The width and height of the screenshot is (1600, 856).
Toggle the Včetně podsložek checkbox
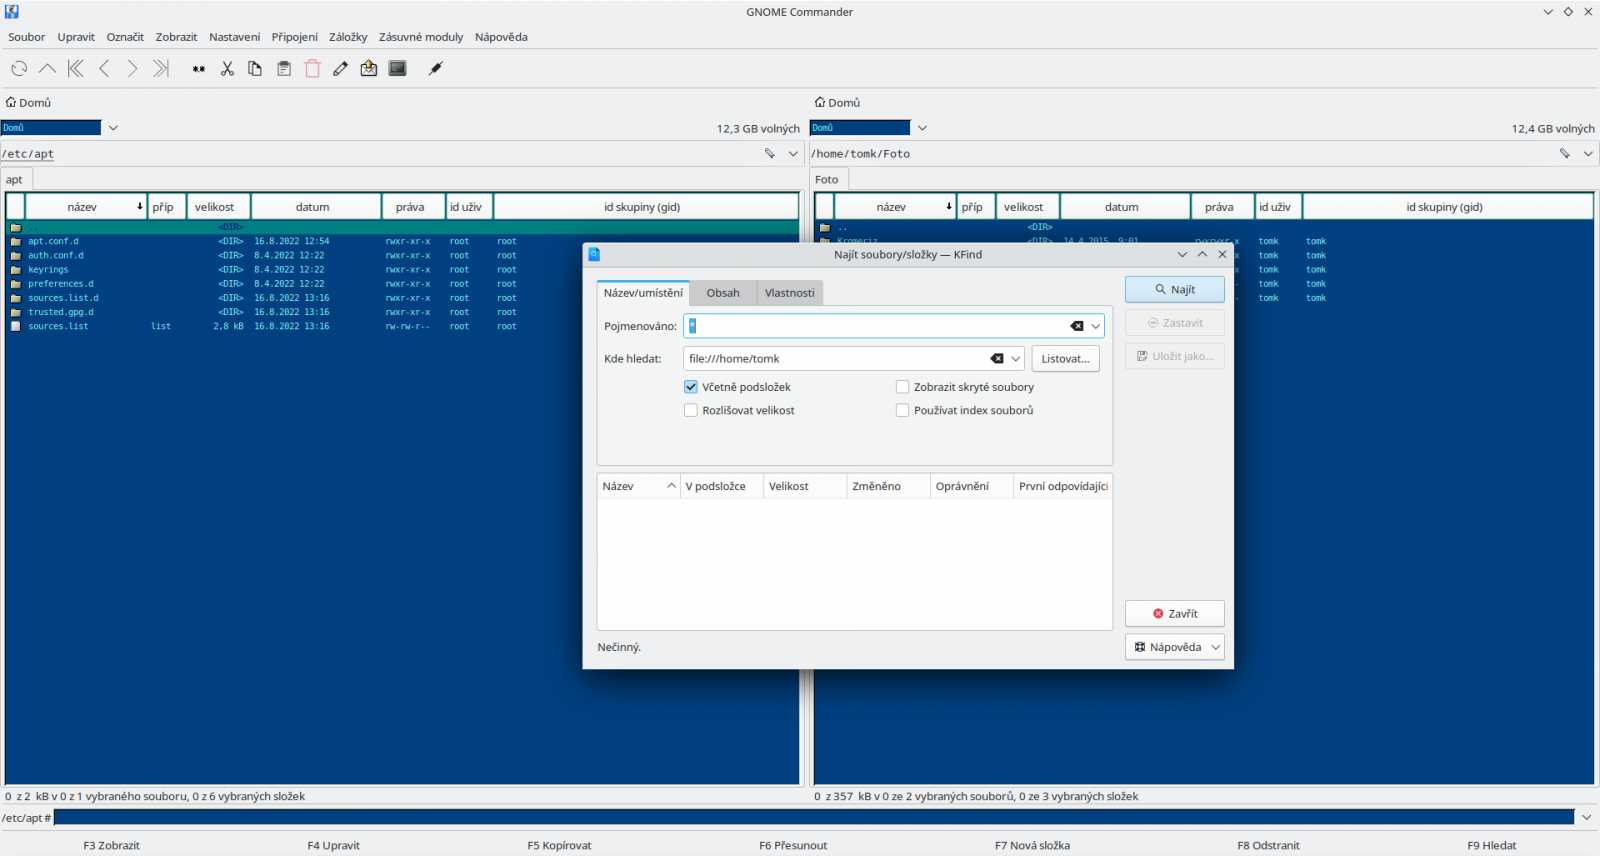click(691, 387)
